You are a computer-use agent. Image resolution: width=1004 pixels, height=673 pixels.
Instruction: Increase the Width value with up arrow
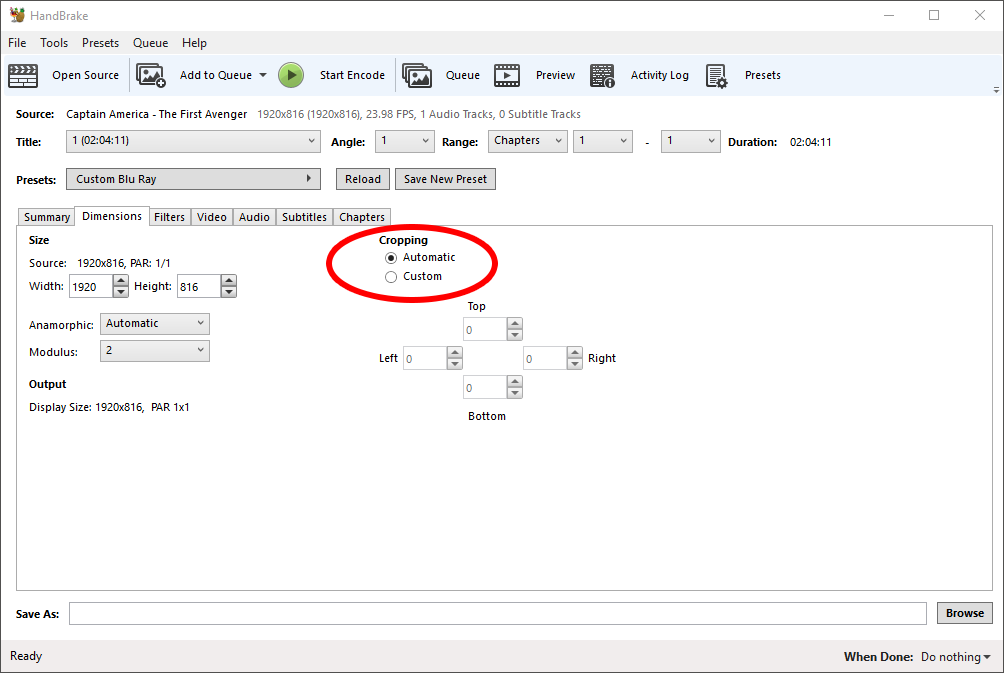click(x=120, y=280)
